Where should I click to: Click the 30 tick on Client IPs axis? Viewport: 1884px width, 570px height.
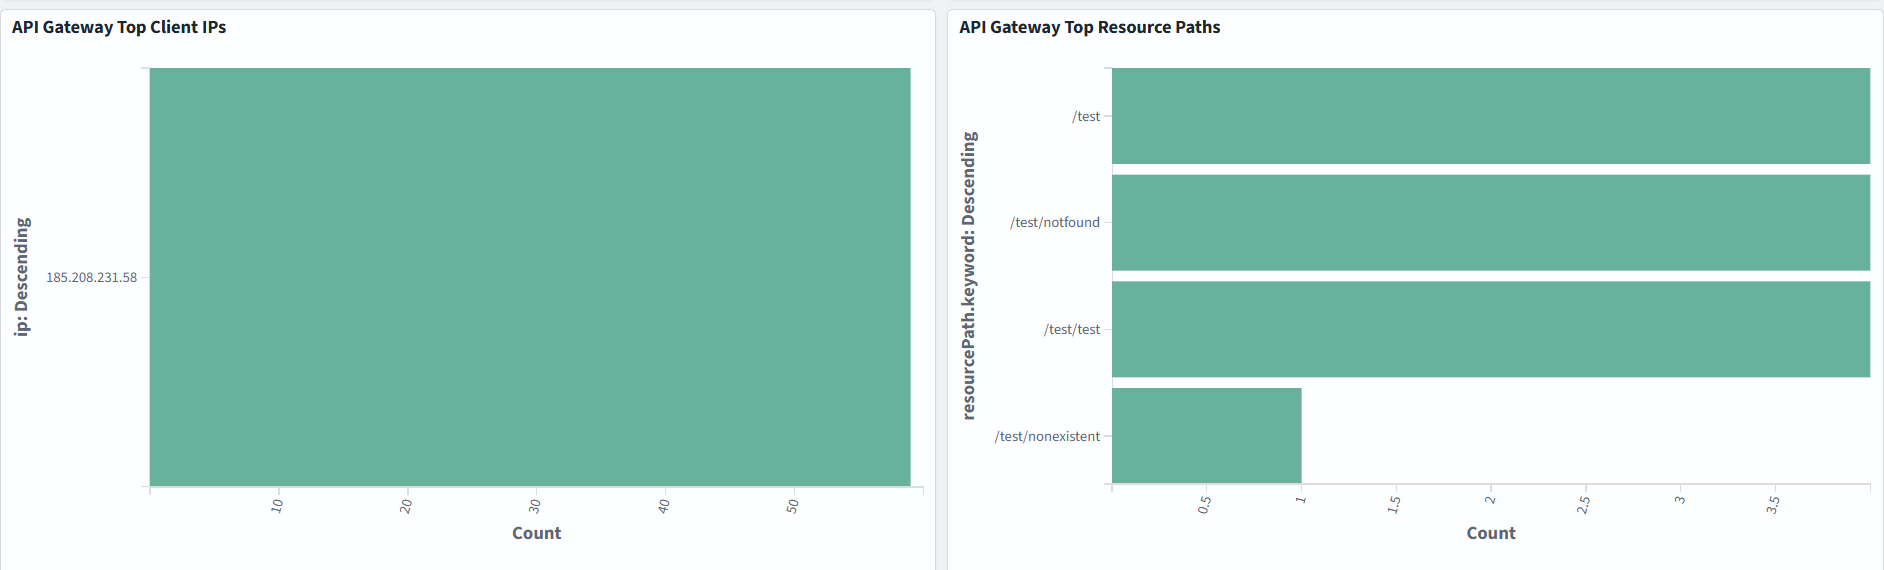pos(535,506)
